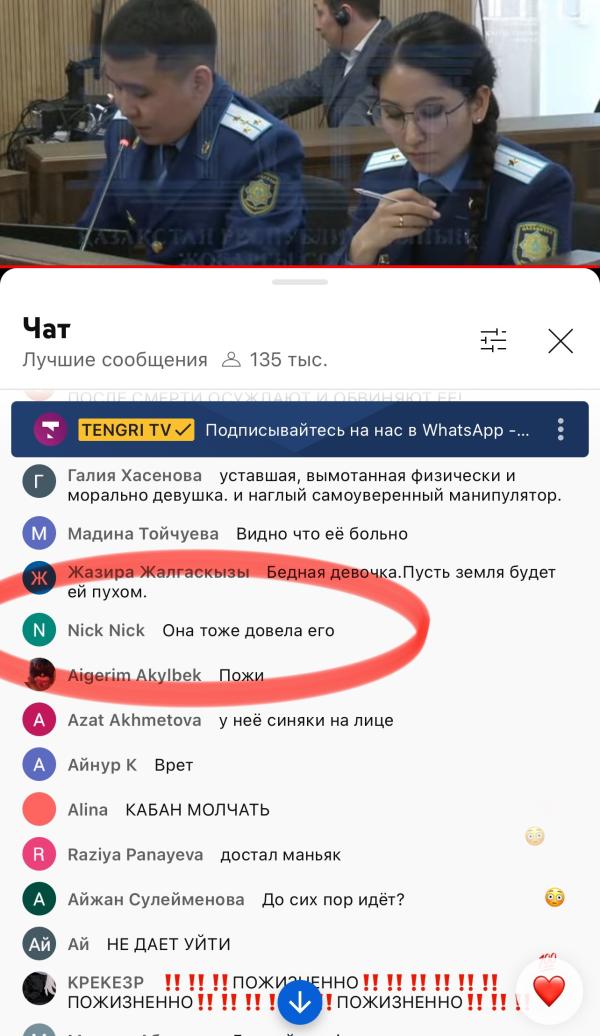The width and height of the screenshot is (600, 1036).
Task: Tap the livestream video area
Action: point(300,132)
